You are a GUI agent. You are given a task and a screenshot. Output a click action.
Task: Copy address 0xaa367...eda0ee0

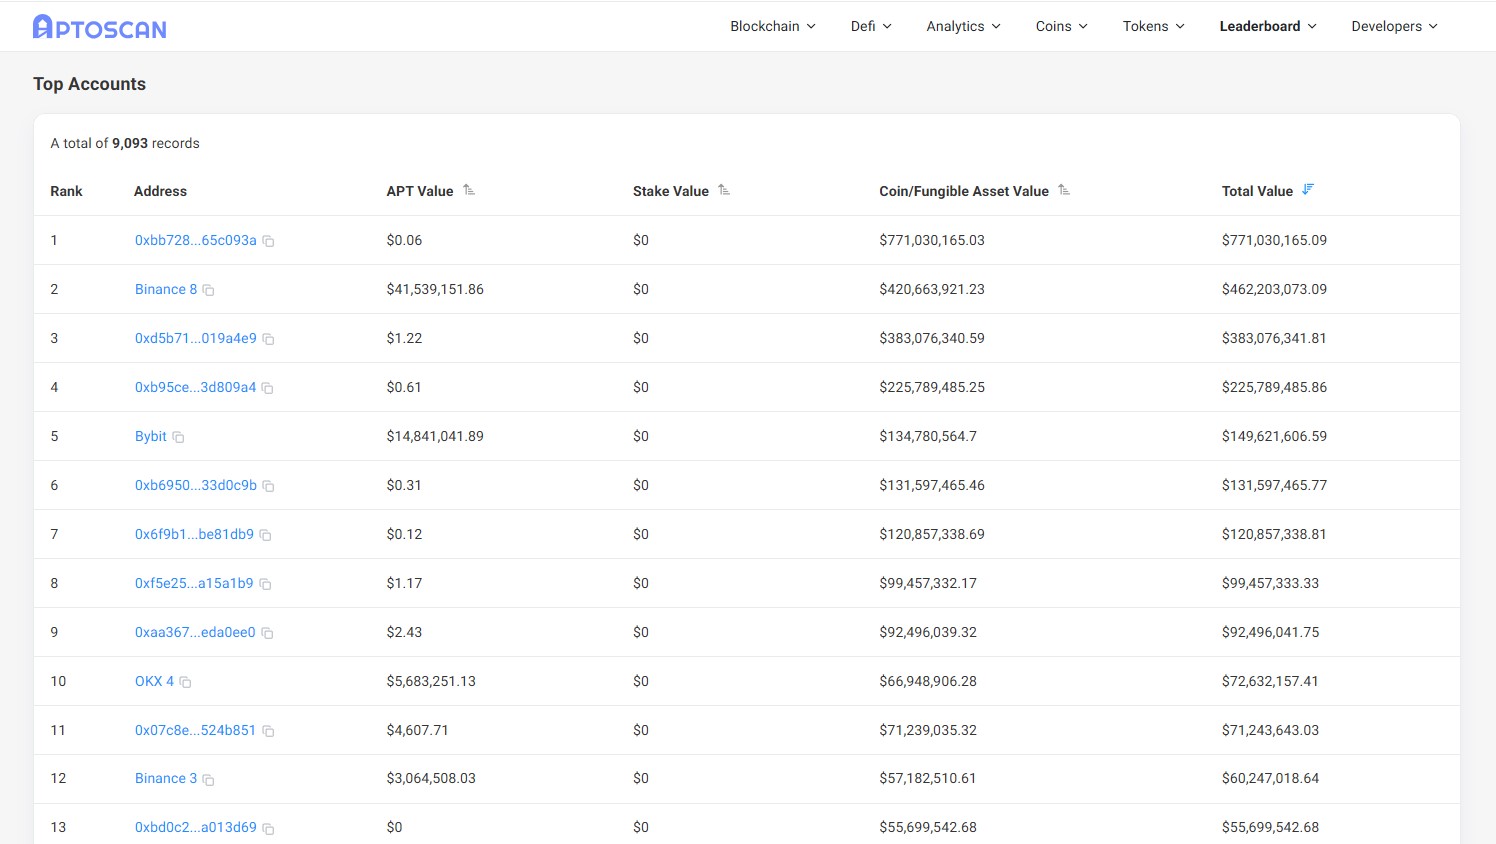(267, 633)
